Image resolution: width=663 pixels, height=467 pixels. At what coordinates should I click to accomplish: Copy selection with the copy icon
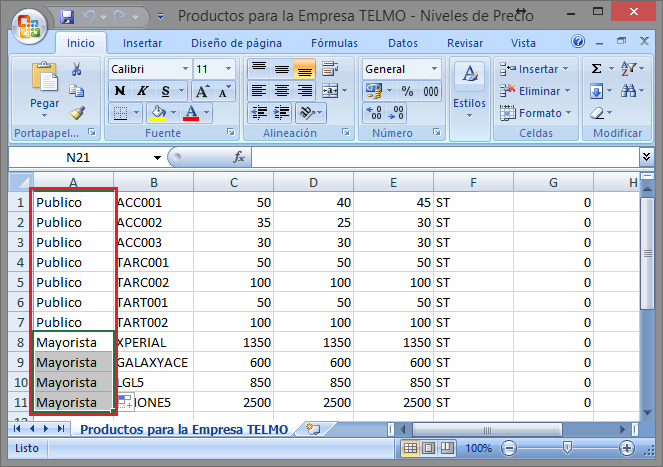(x=77, y=91)
